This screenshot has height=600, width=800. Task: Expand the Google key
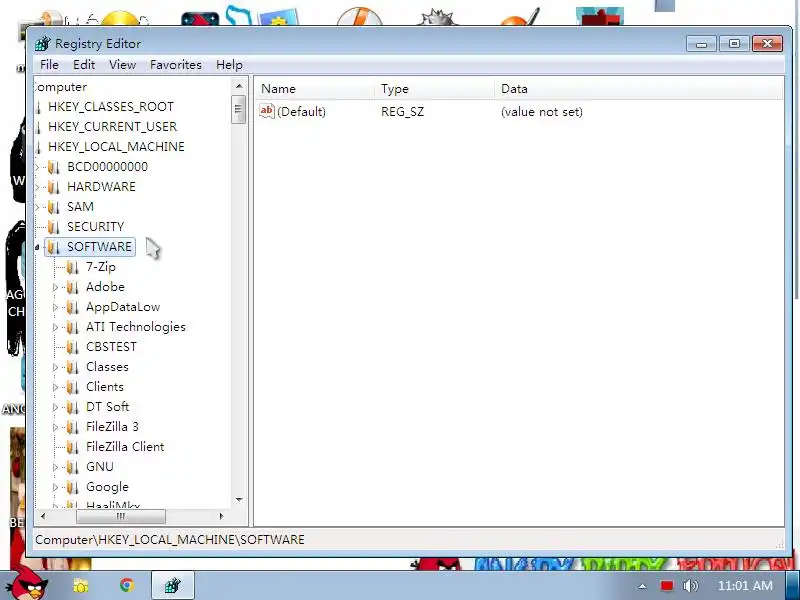click(x=56, y=487)
